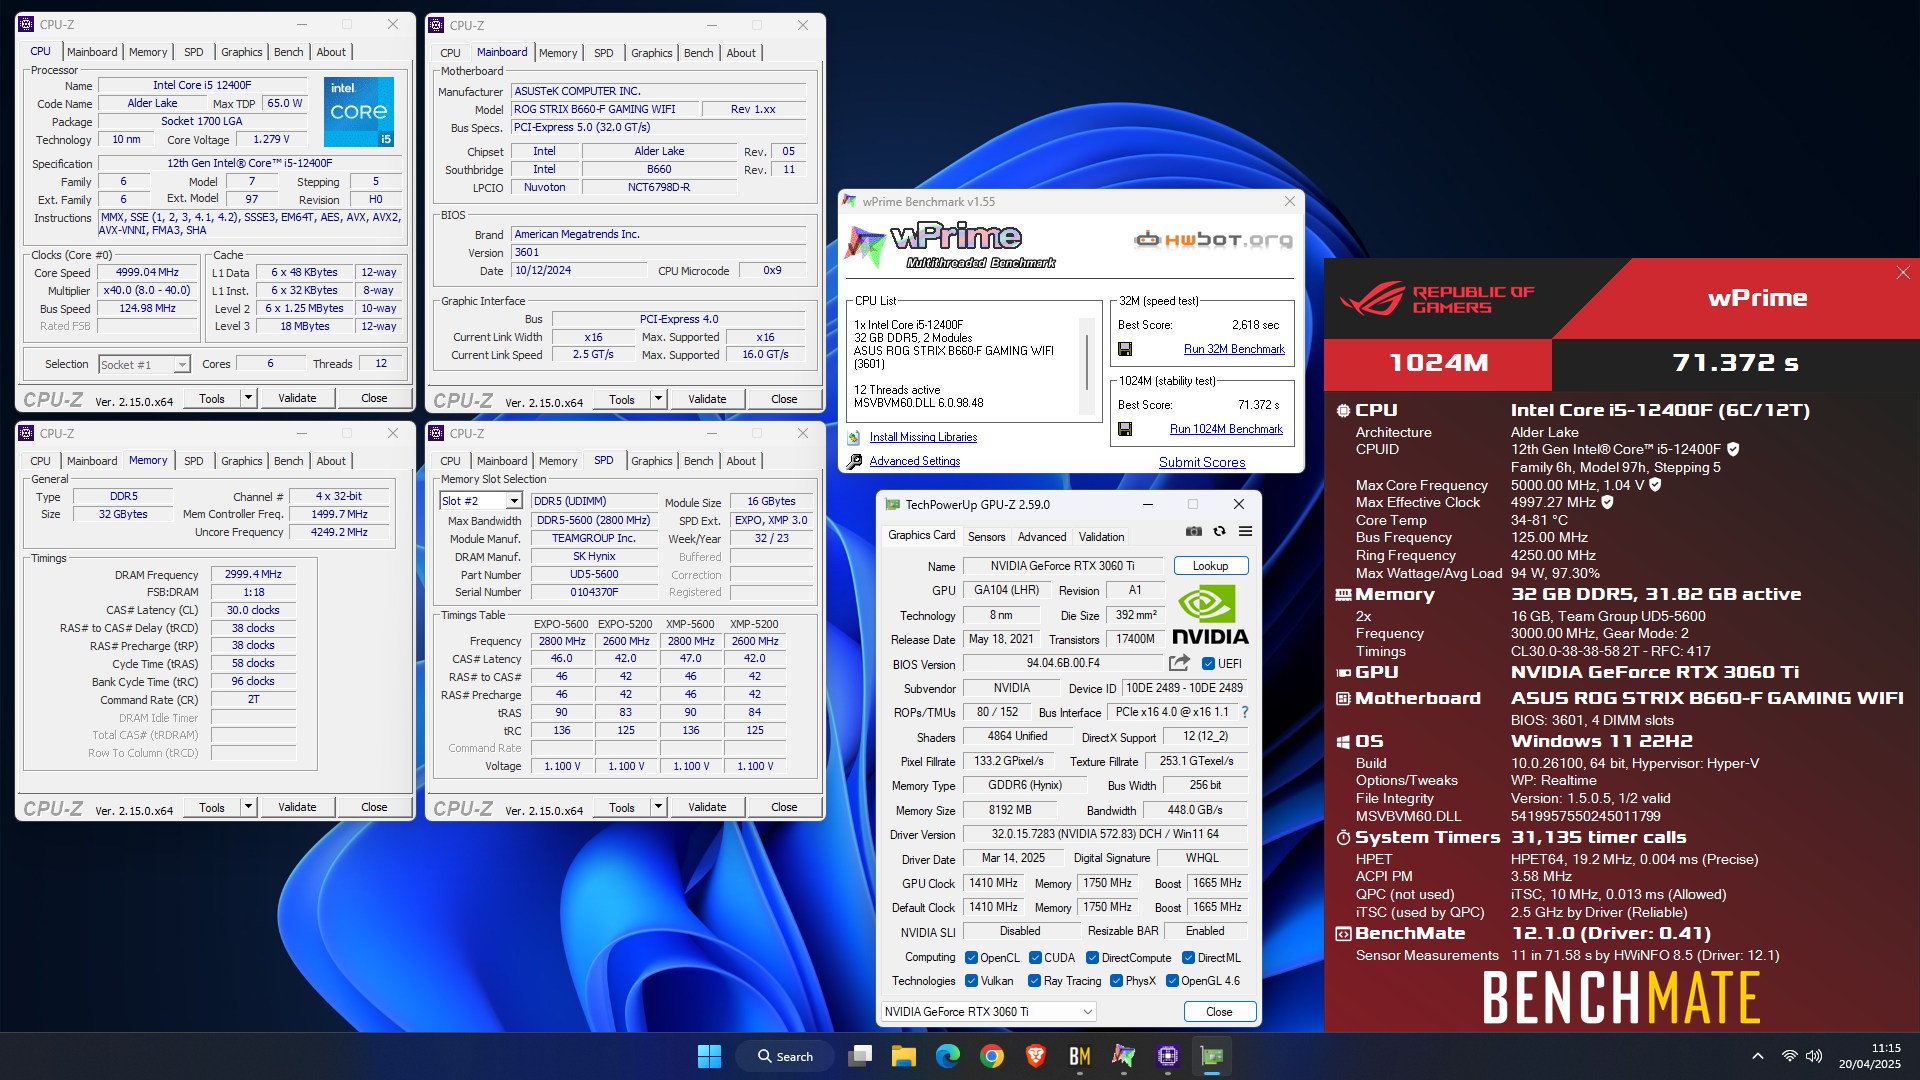Click the volume icon in the system tray
Image resolution: width=1920 pixels, height=1080 pixels.
tap(1814, 1056)
